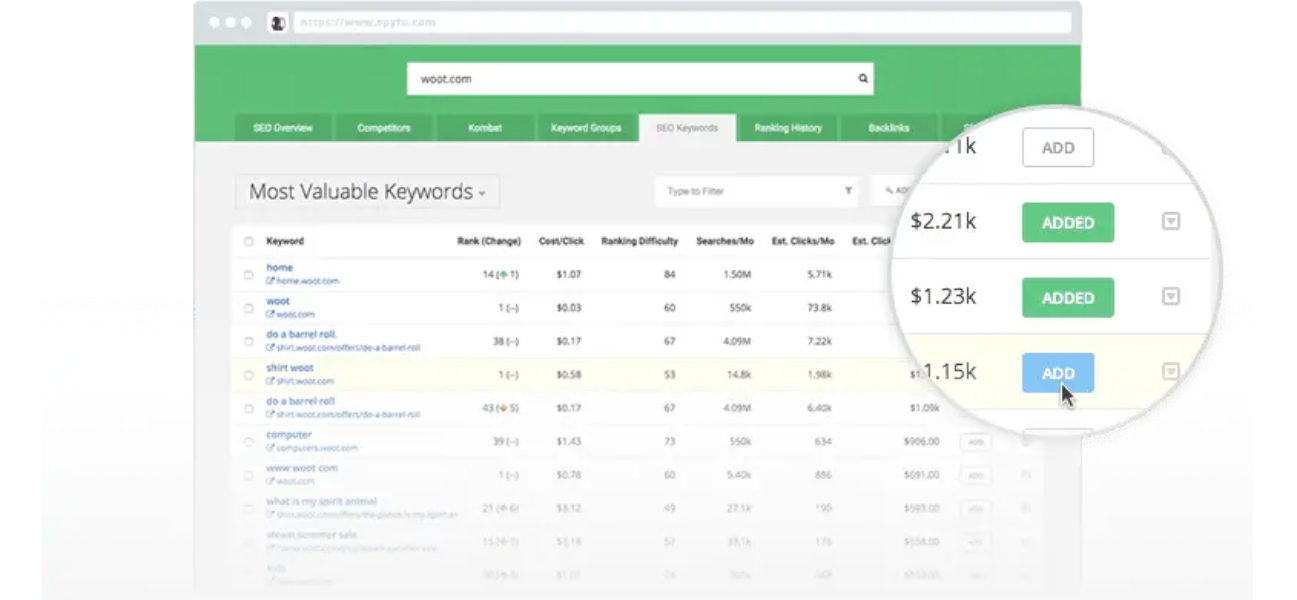Screen dimensions: 1297x600
Task: Open the Most Valuable Keywords dropdown
Action: pos(367,192)
